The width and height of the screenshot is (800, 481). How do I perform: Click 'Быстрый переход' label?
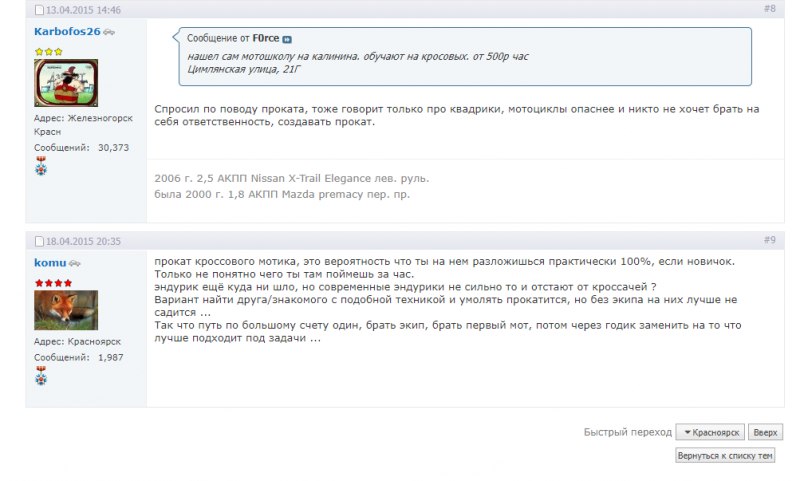click(628, 432)
